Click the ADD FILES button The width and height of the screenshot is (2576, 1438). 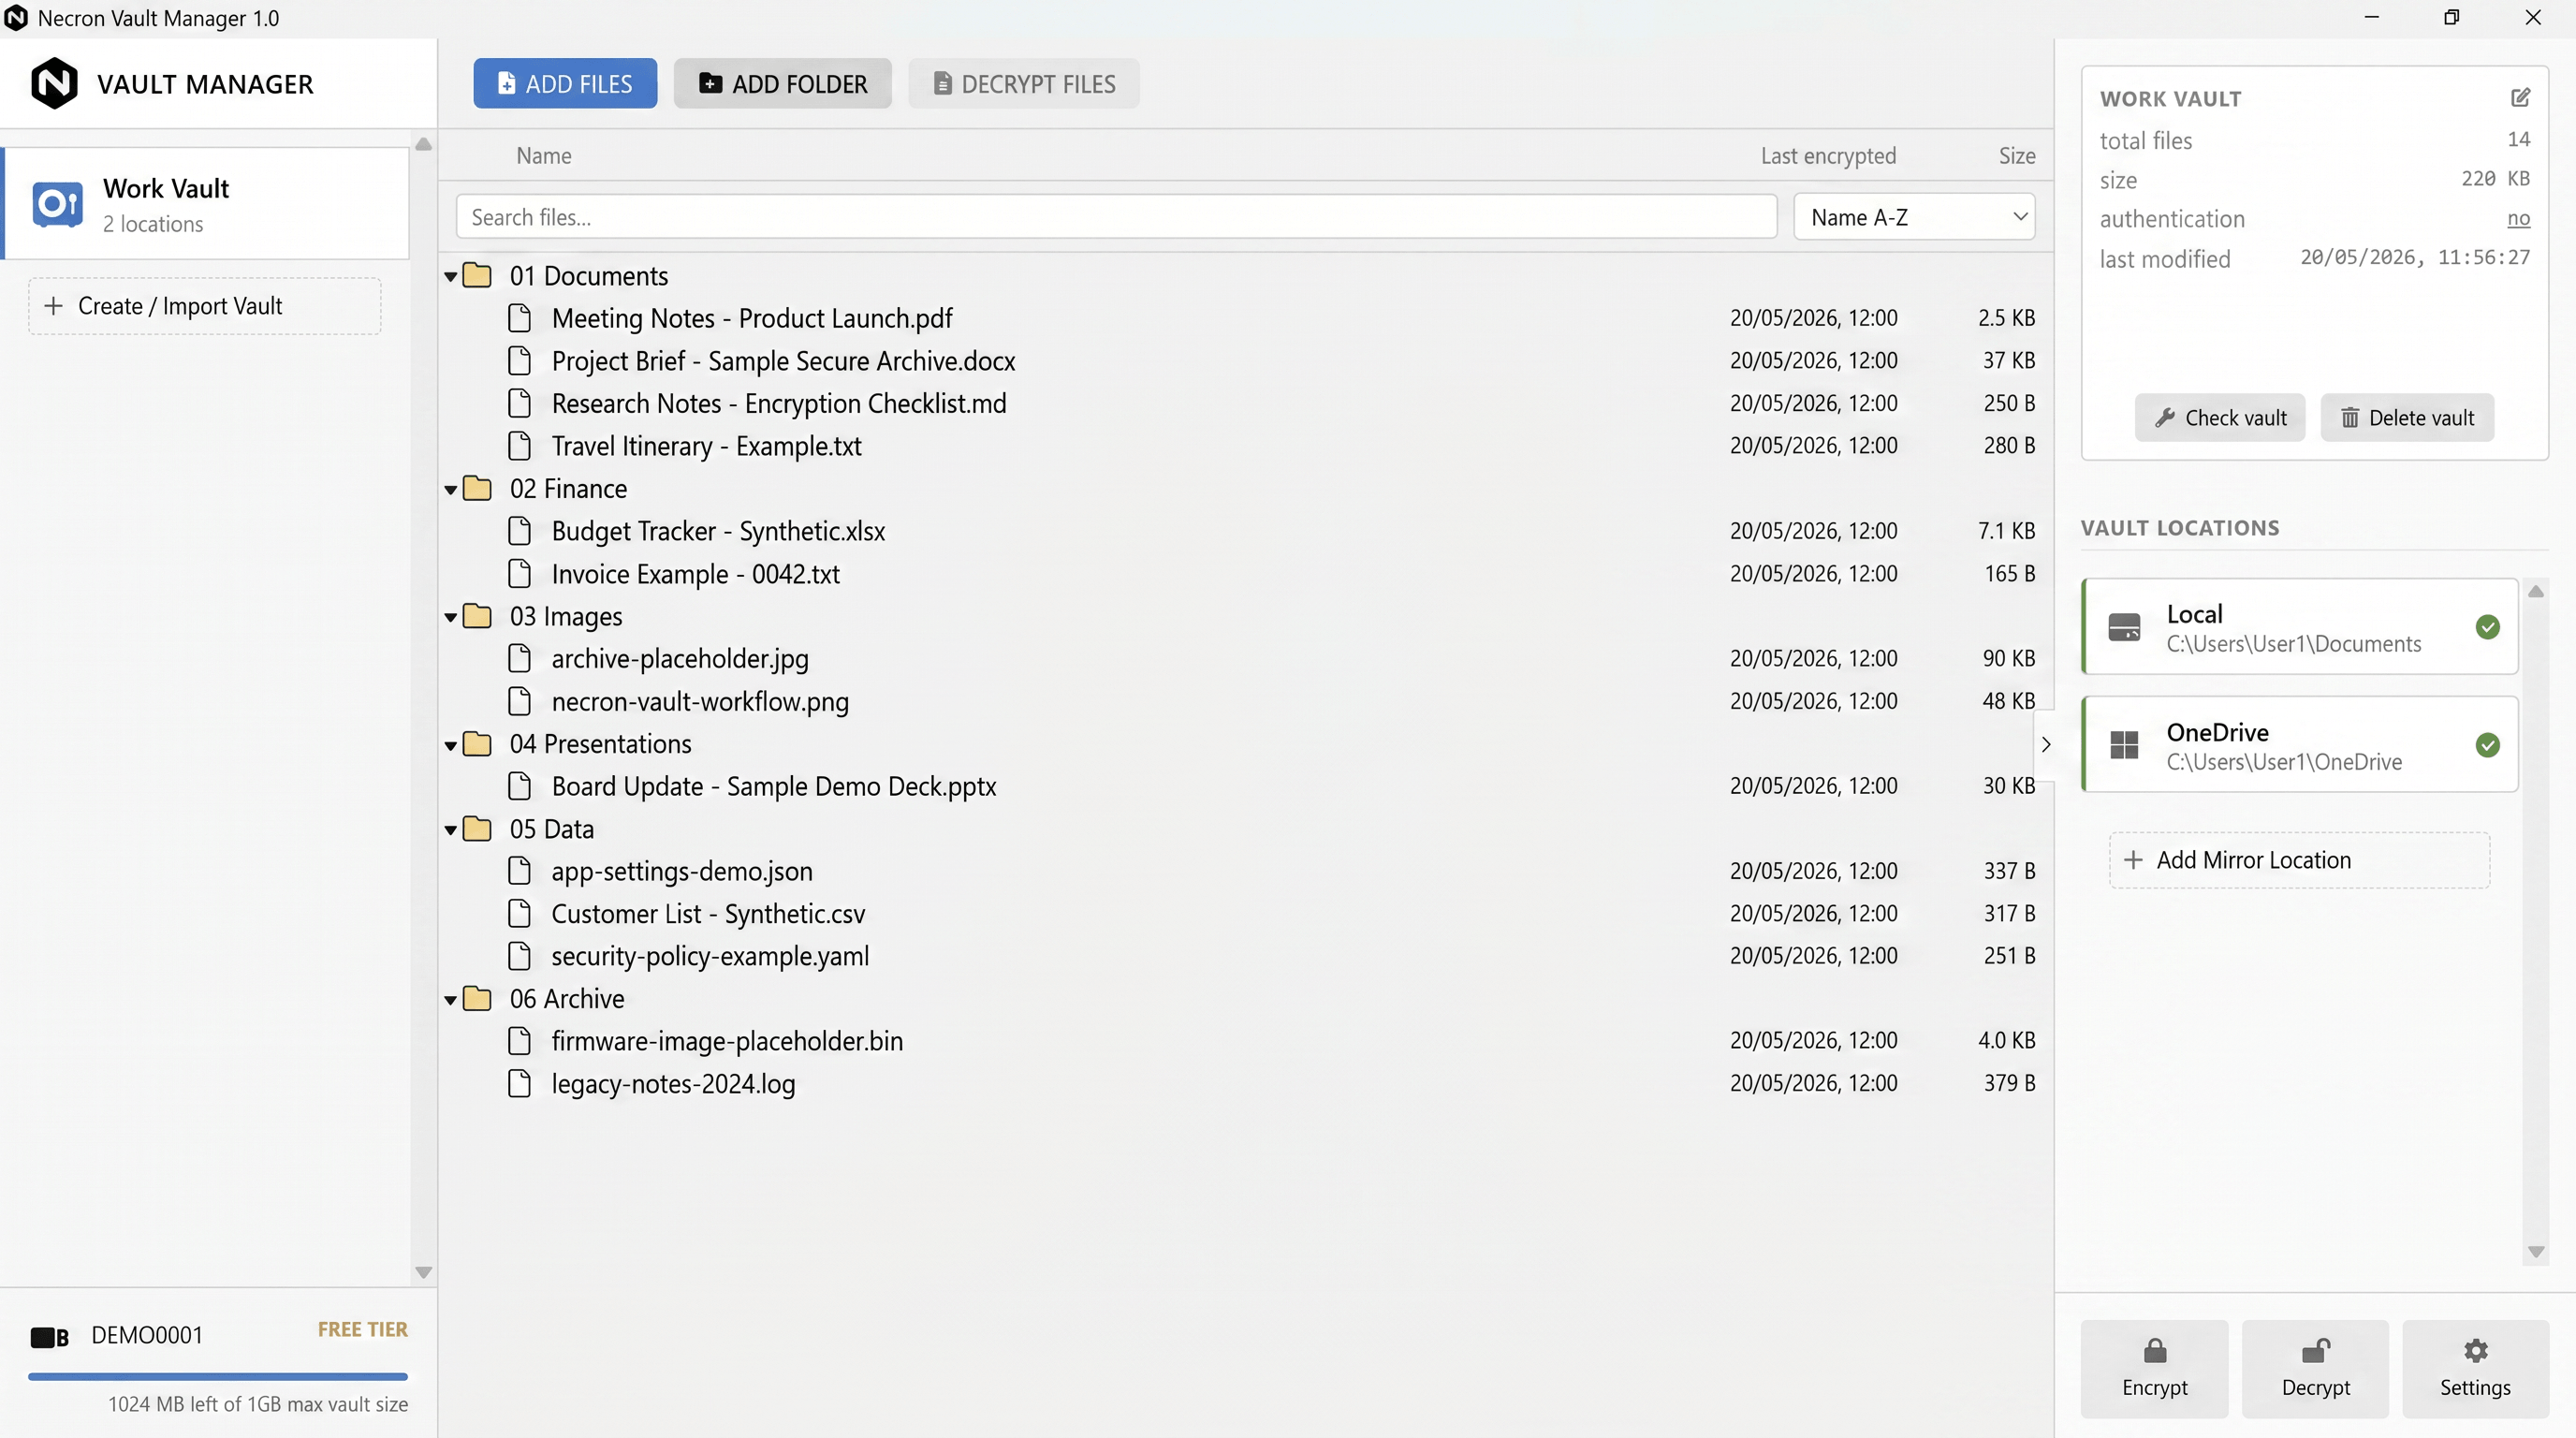click(x=565, y=83)
